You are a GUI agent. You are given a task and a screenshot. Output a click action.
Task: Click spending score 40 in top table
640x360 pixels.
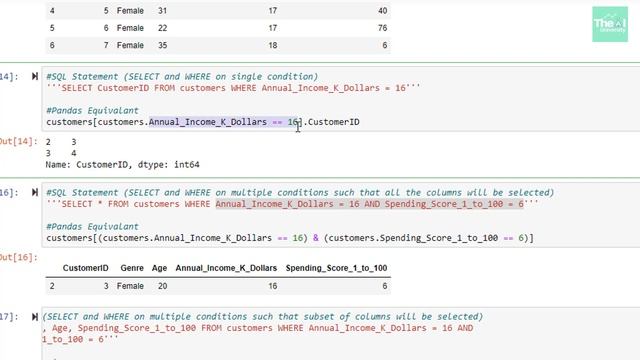pyautogui.click(x=382, y=11)
